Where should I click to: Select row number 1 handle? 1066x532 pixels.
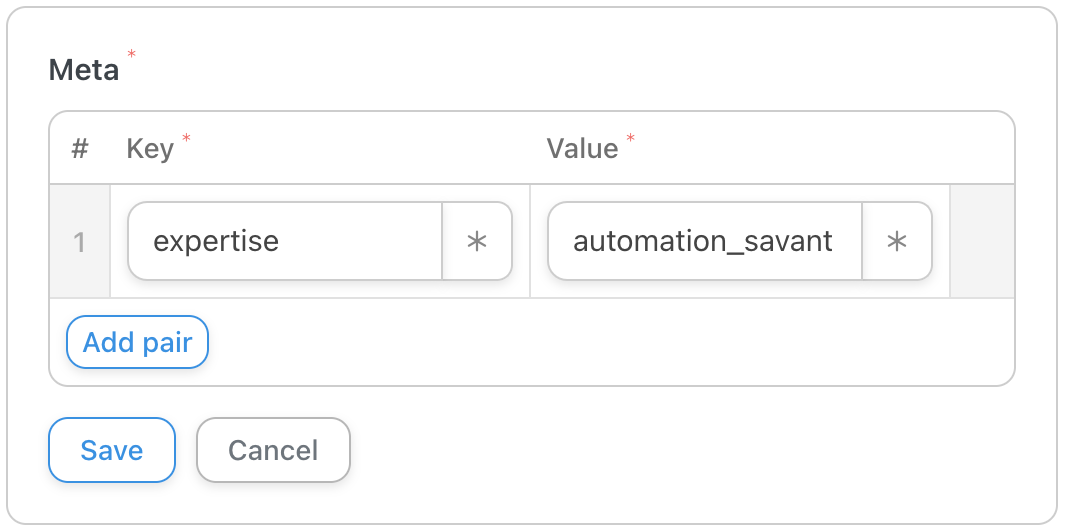[x=80, y=241]
